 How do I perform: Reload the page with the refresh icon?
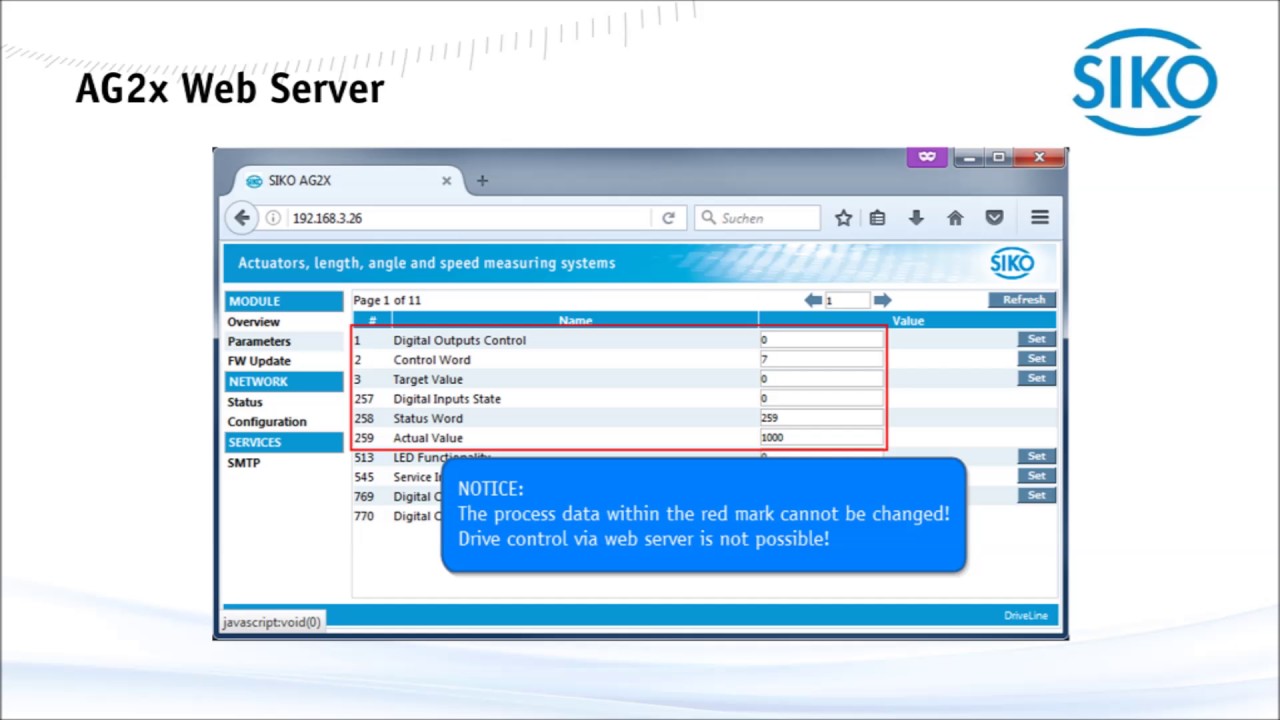668,218
